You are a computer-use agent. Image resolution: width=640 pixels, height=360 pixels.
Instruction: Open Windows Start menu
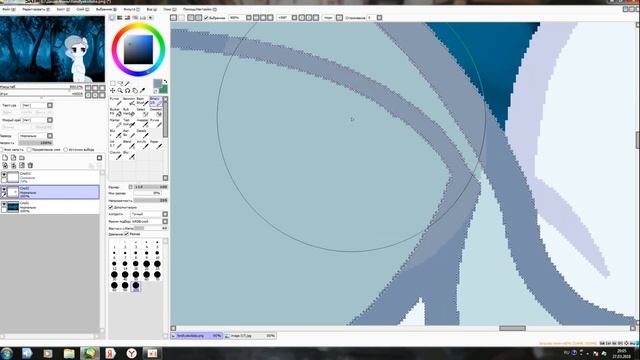click(7, 353)
